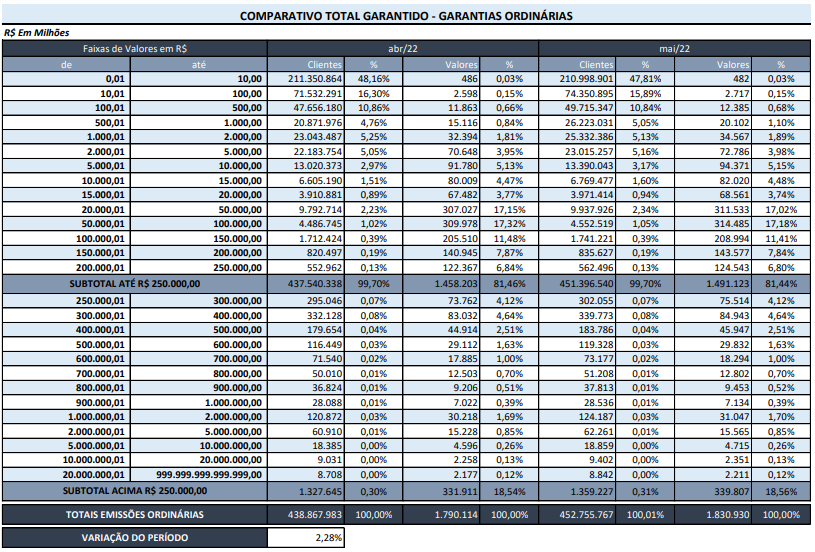Select the 'SUBTOTAL ATÉ R$ 250.000,00' row label
This screenshot has width=815, height=552.
pyautogui.click(x=134, y=284)
